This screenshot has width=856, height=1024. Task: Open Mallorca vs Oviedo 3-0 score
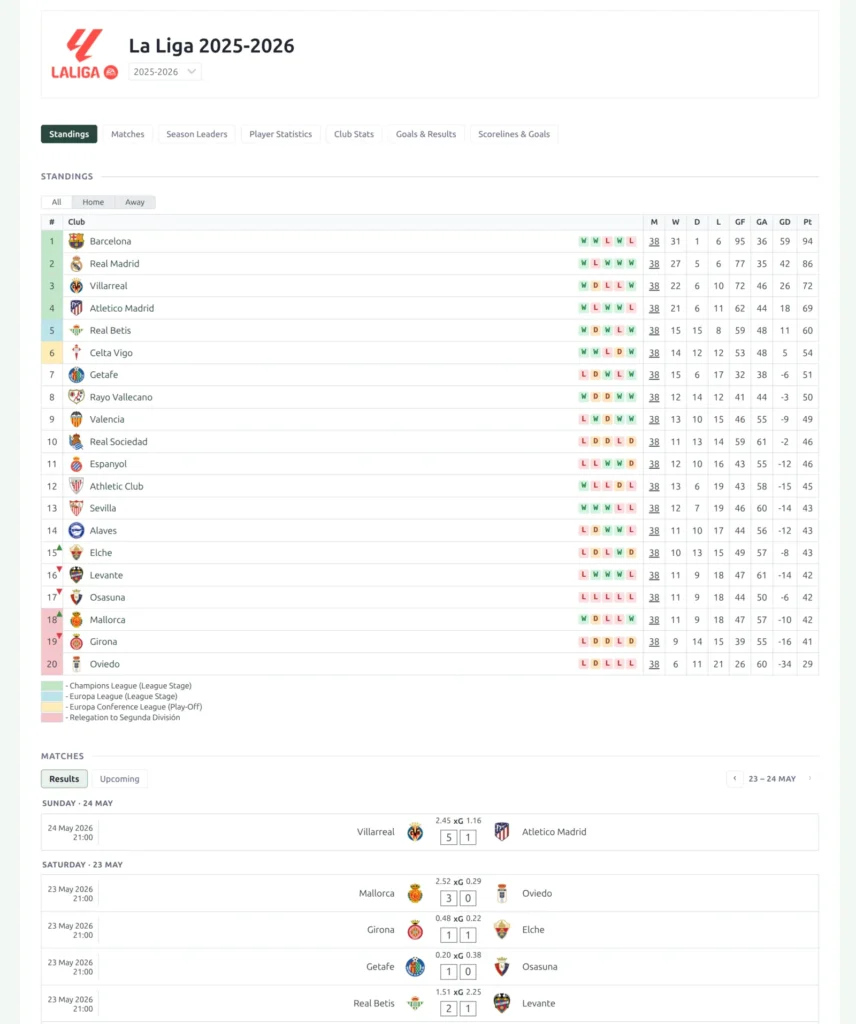pyautogui.click(x=458, y=899)
